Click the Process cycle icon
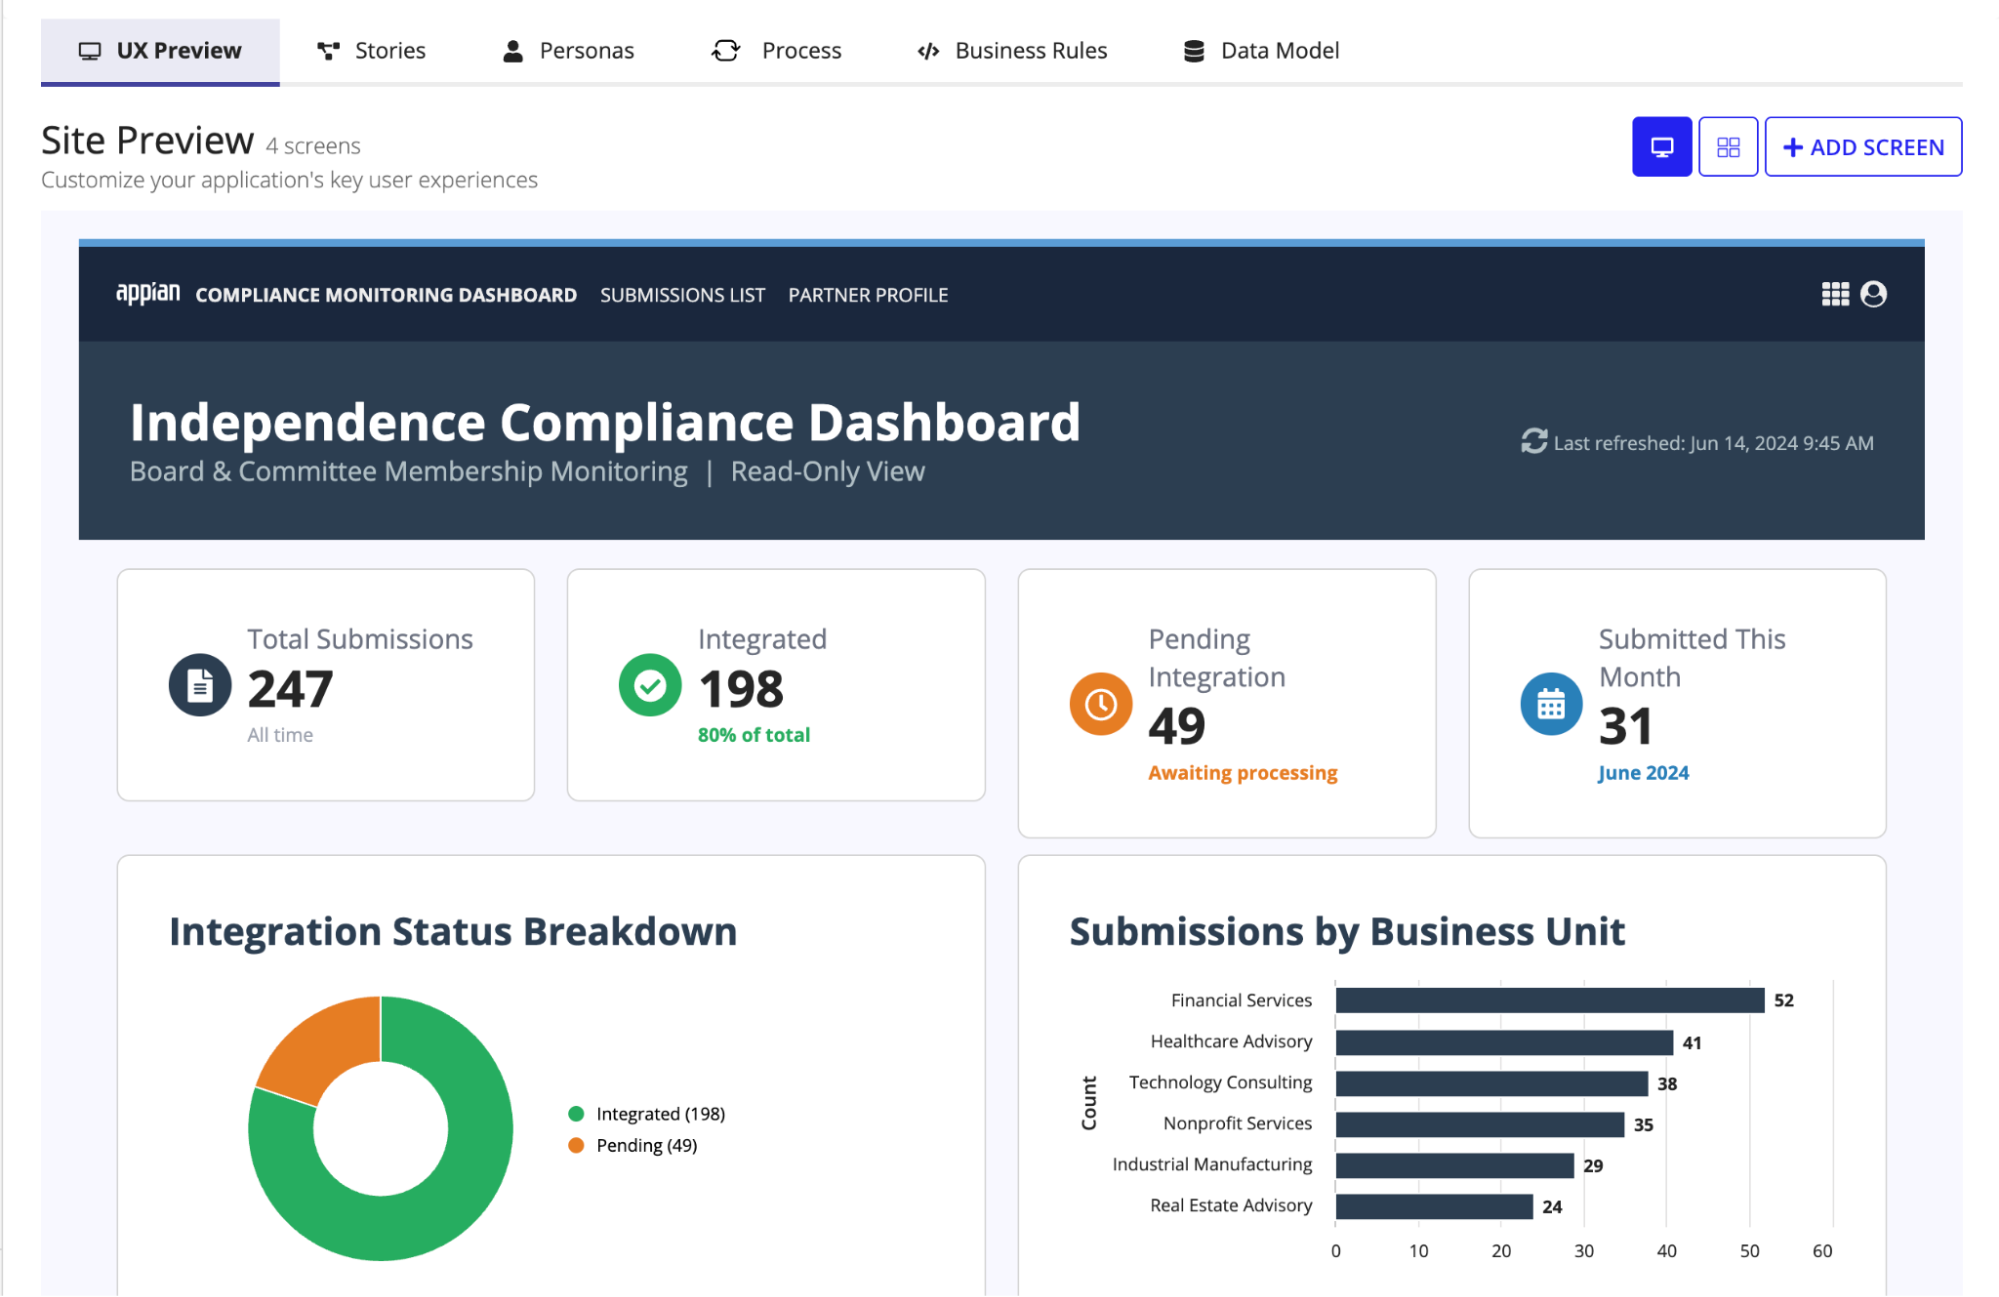 tap(726, 51)
